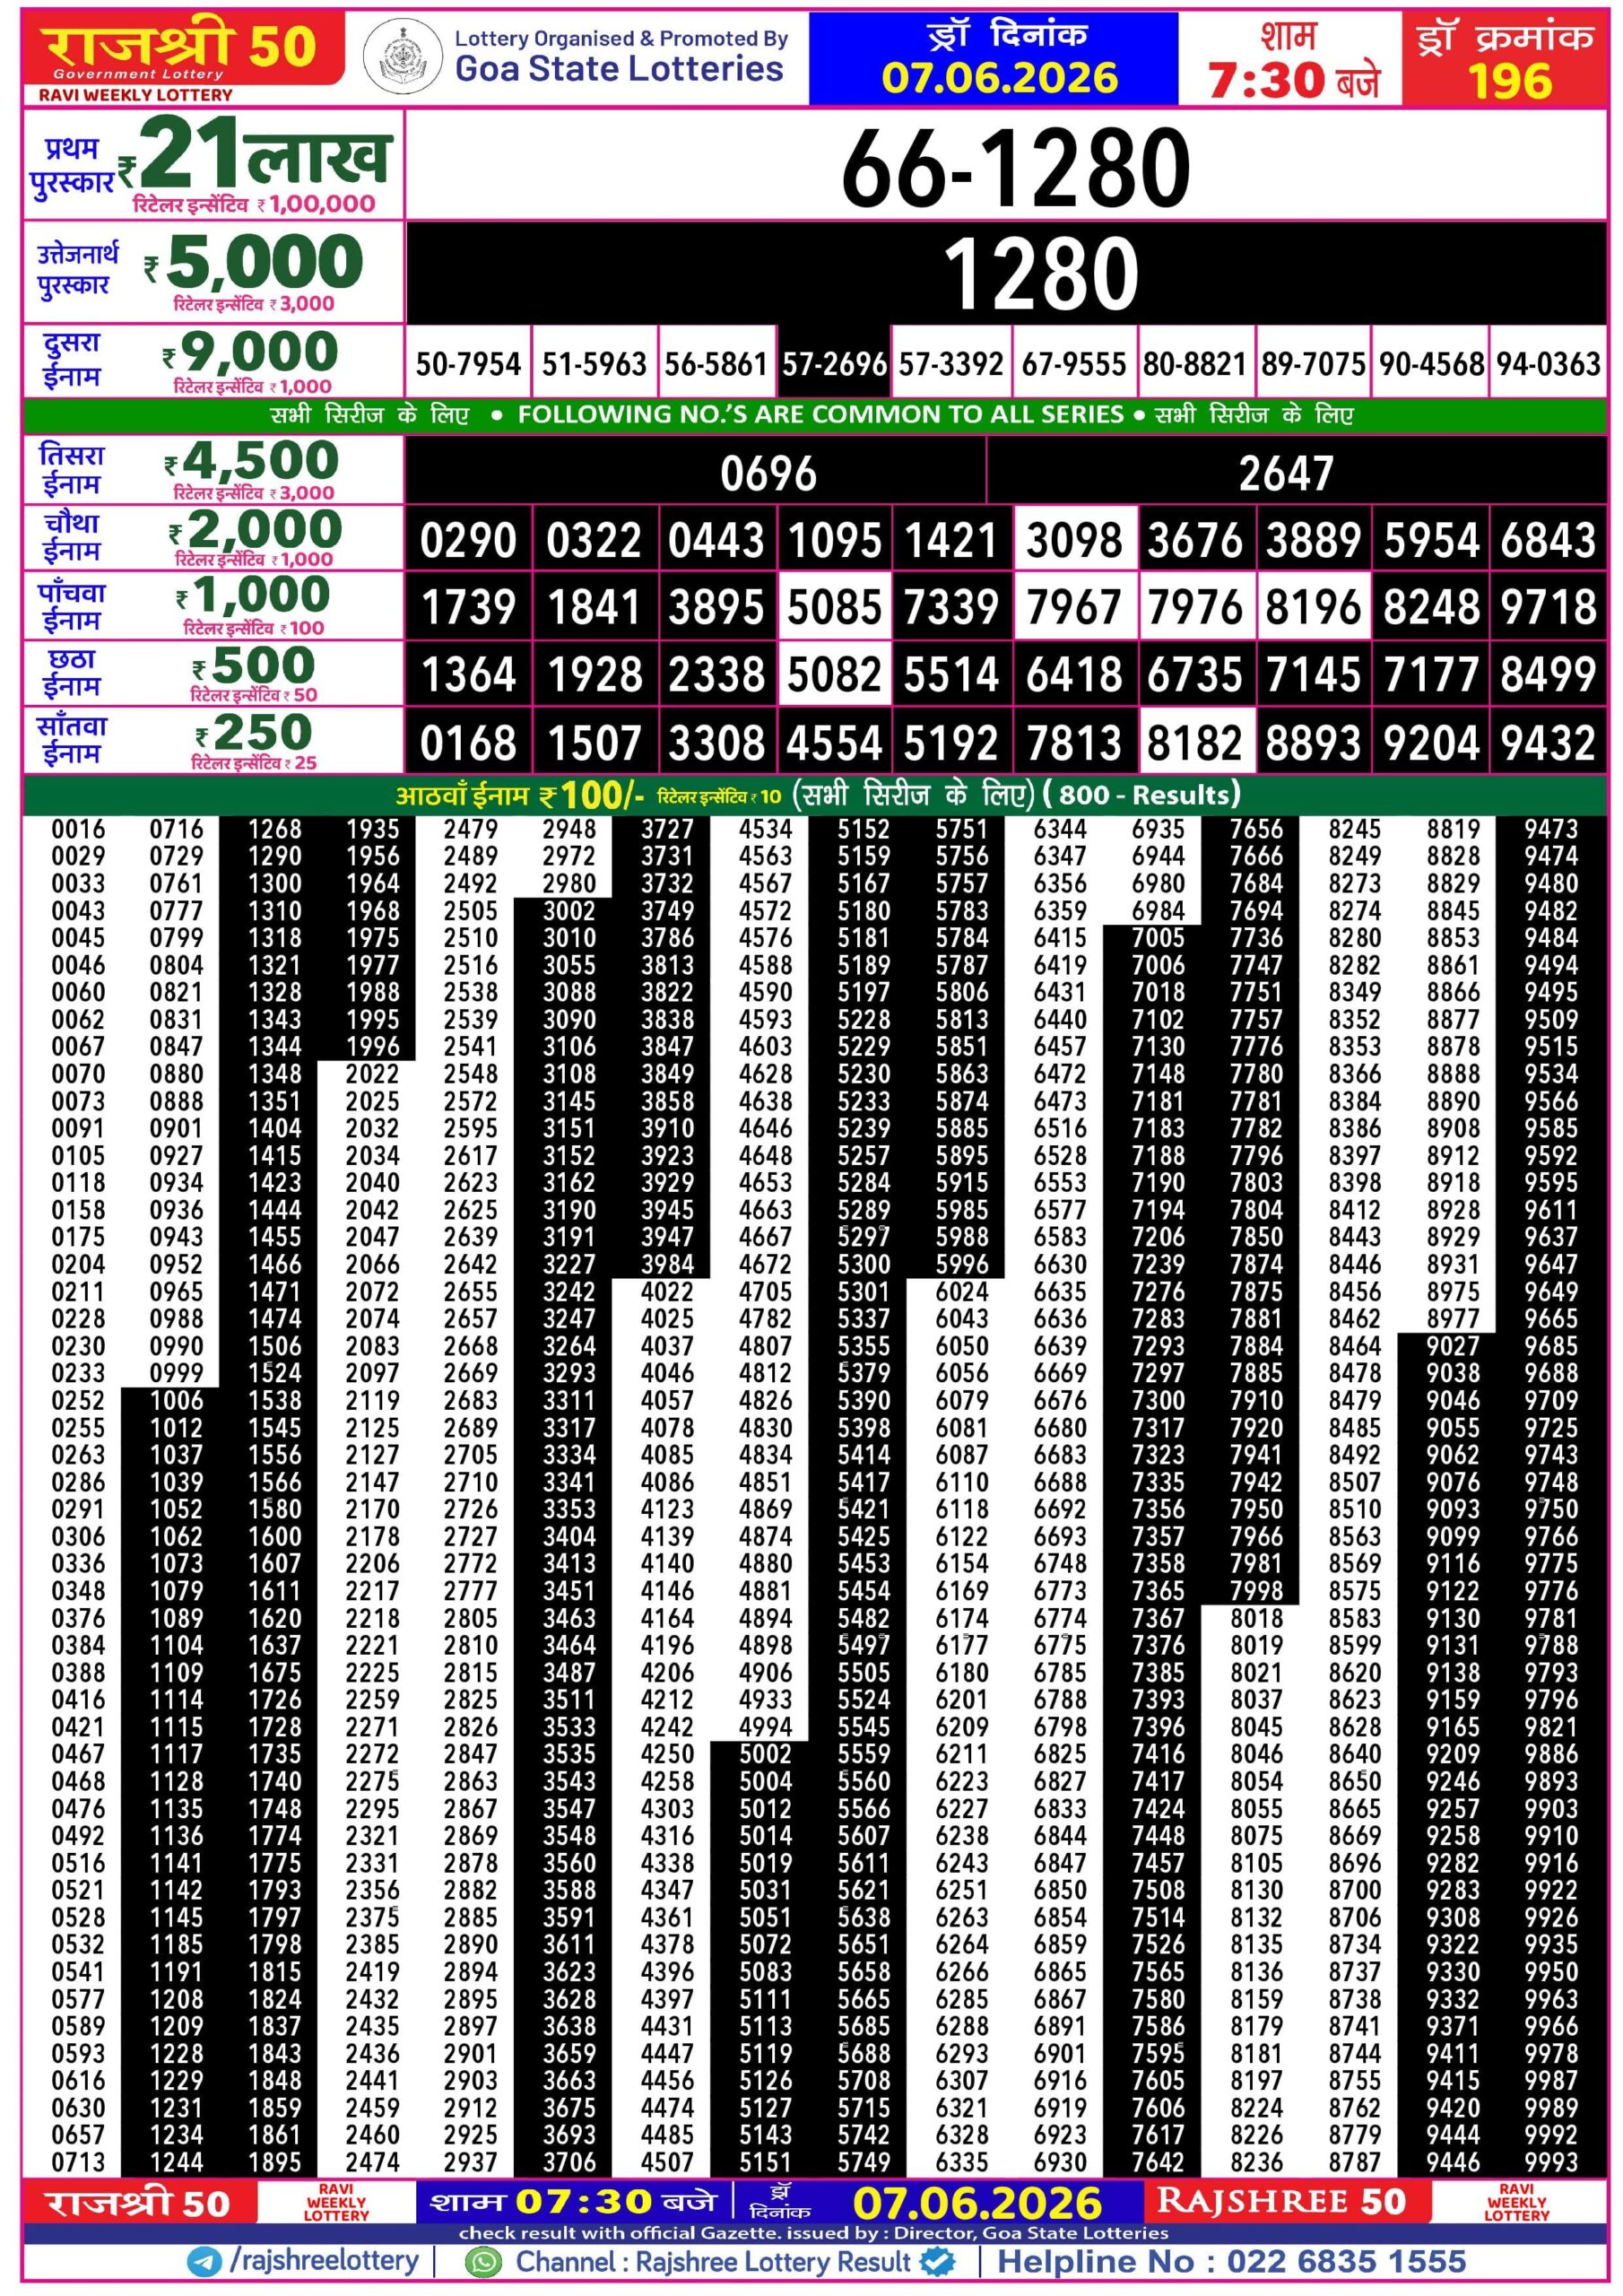Click sixth prize number 5082
Screen dimensions: 1623x2296
click(x=834, y=674)
